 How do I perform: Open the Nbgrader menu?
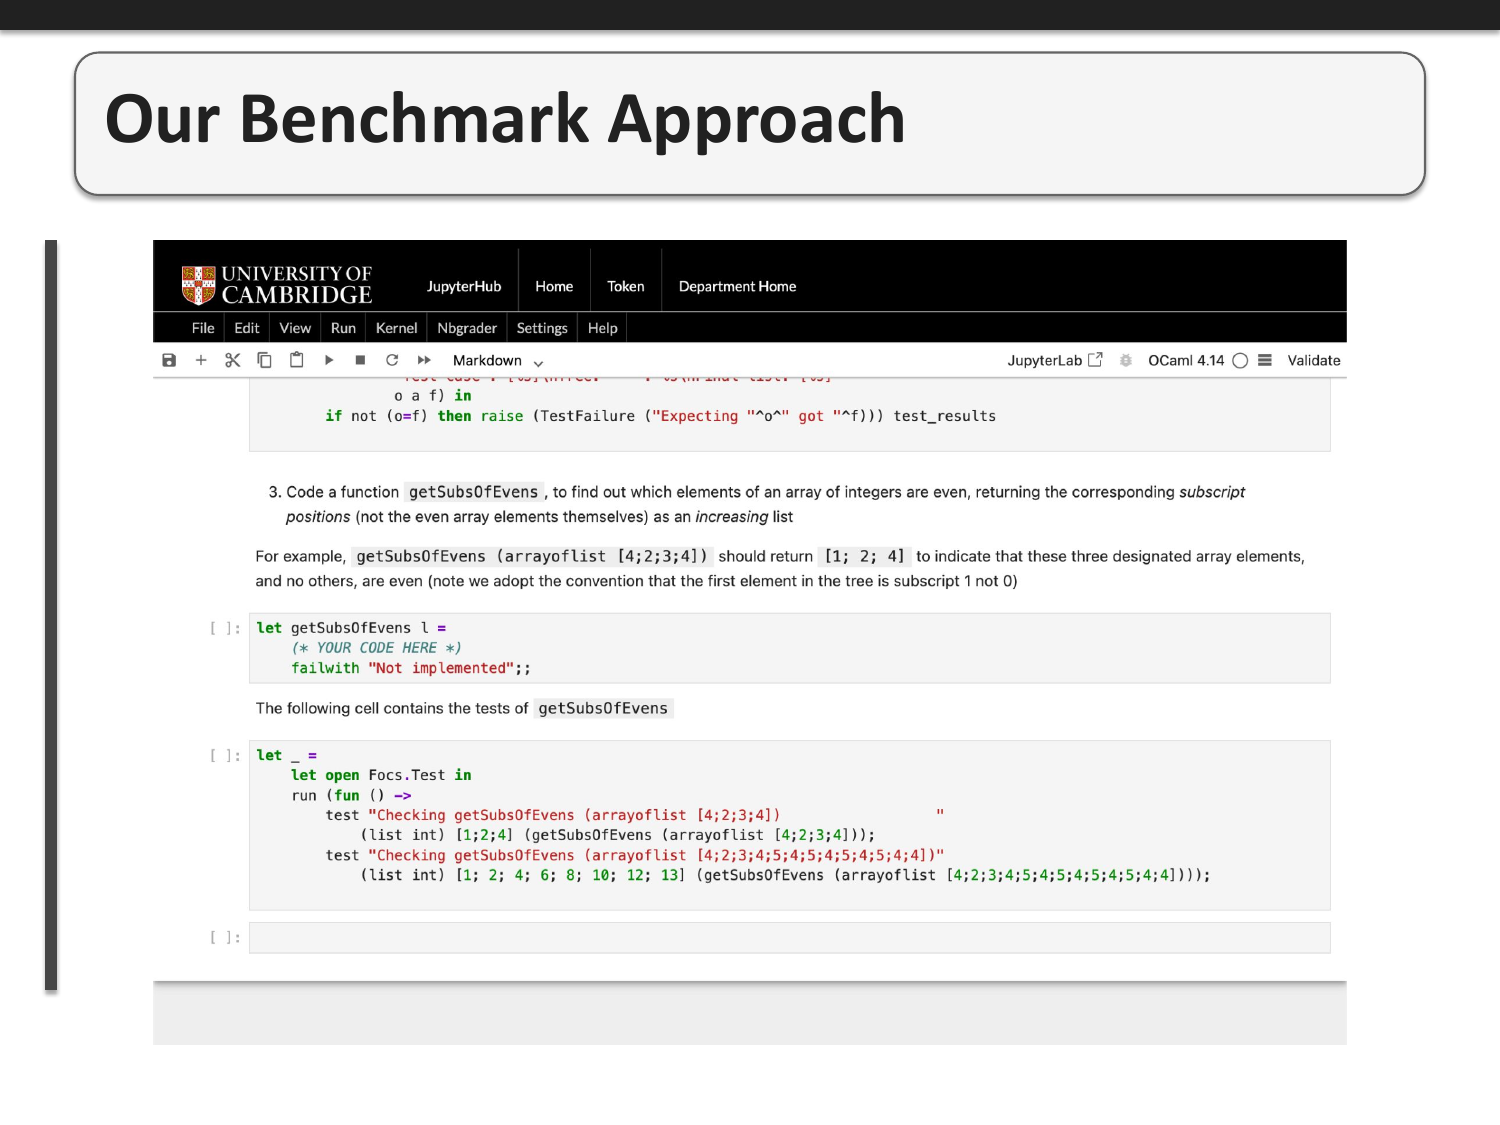(467, 328)
